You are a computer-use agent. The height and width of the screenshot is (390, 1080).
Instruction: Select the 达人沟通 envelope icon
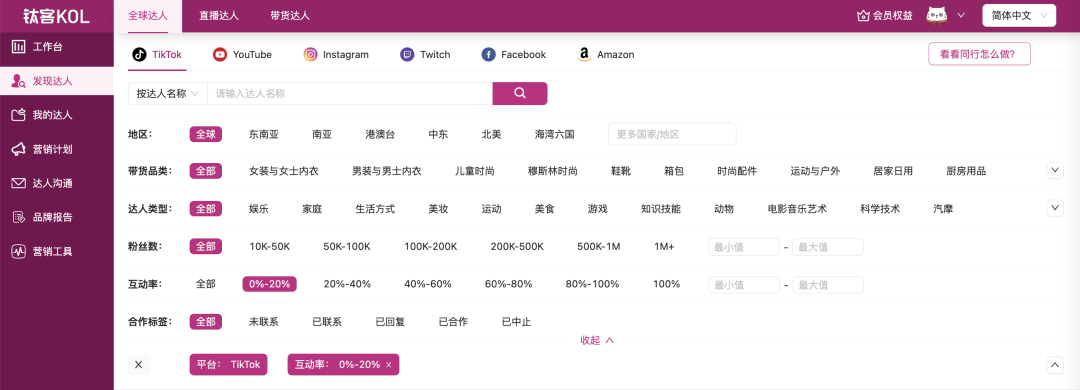pyautogui.click(x=19, y=183)
